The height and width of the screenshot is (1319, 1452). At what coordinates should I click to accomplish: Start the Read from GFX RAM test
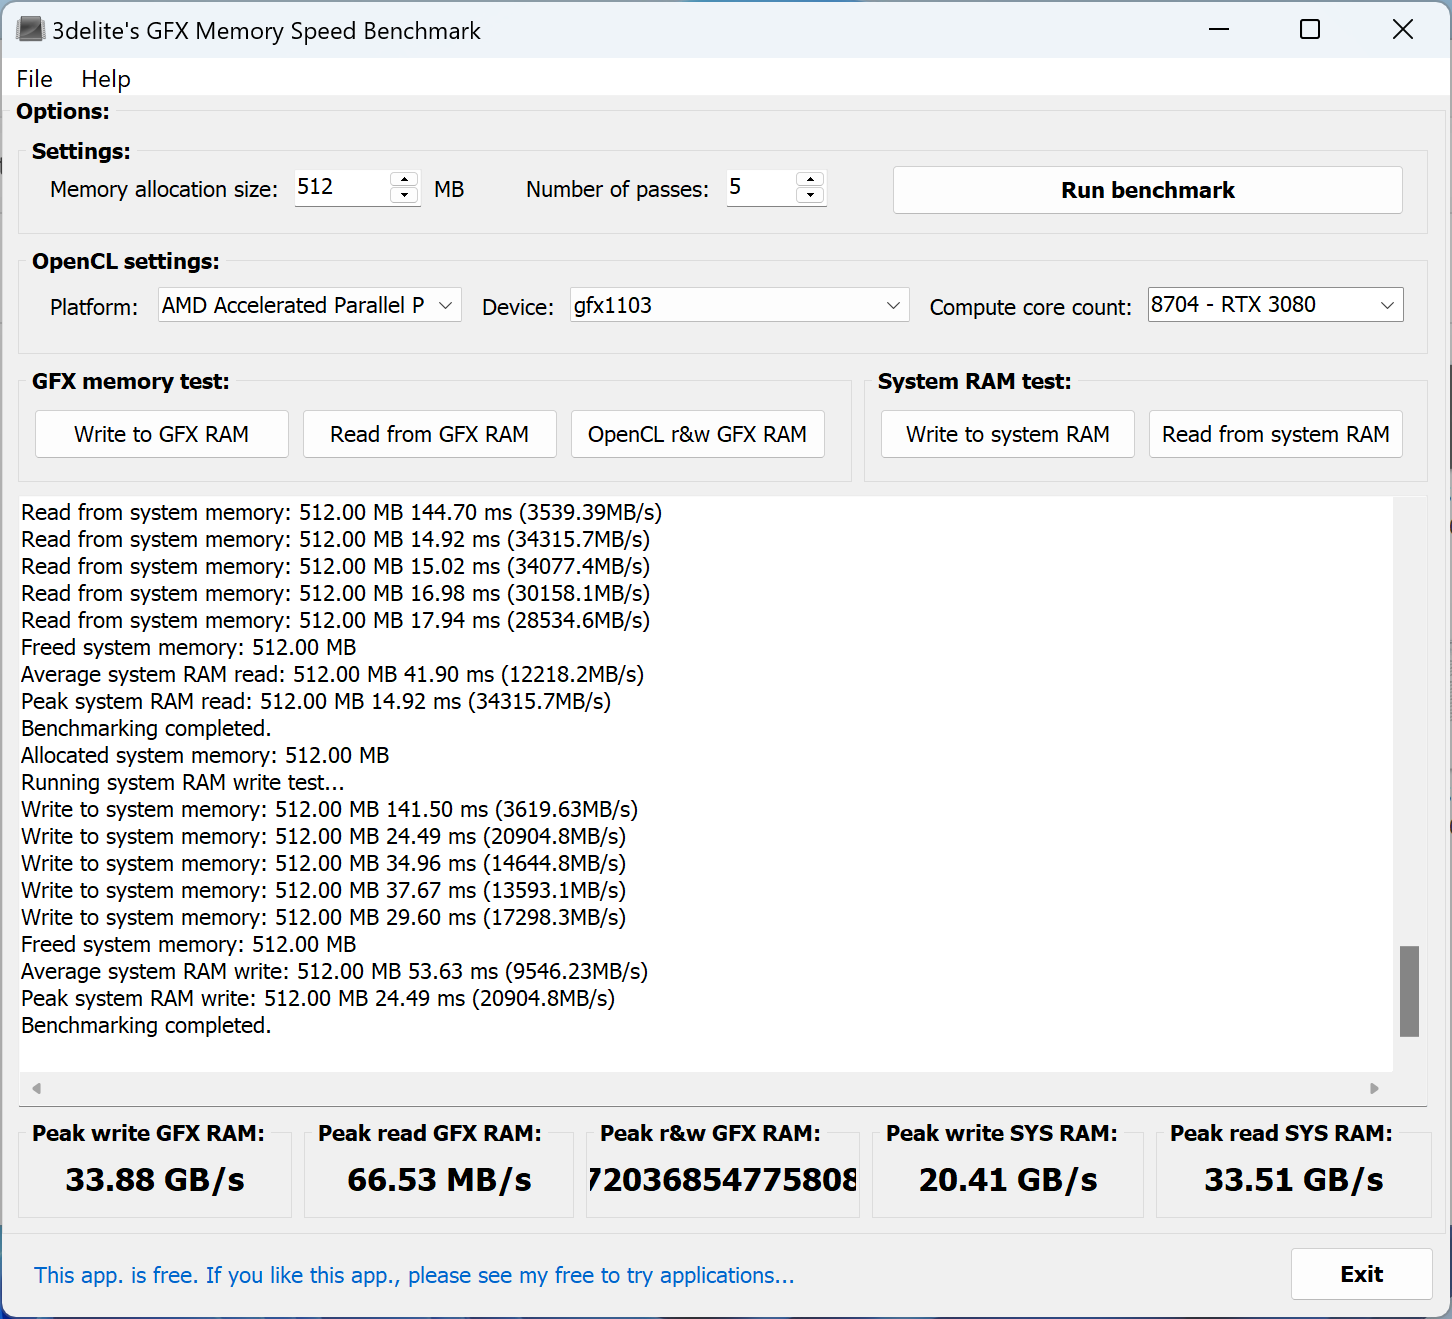[430, 434]
